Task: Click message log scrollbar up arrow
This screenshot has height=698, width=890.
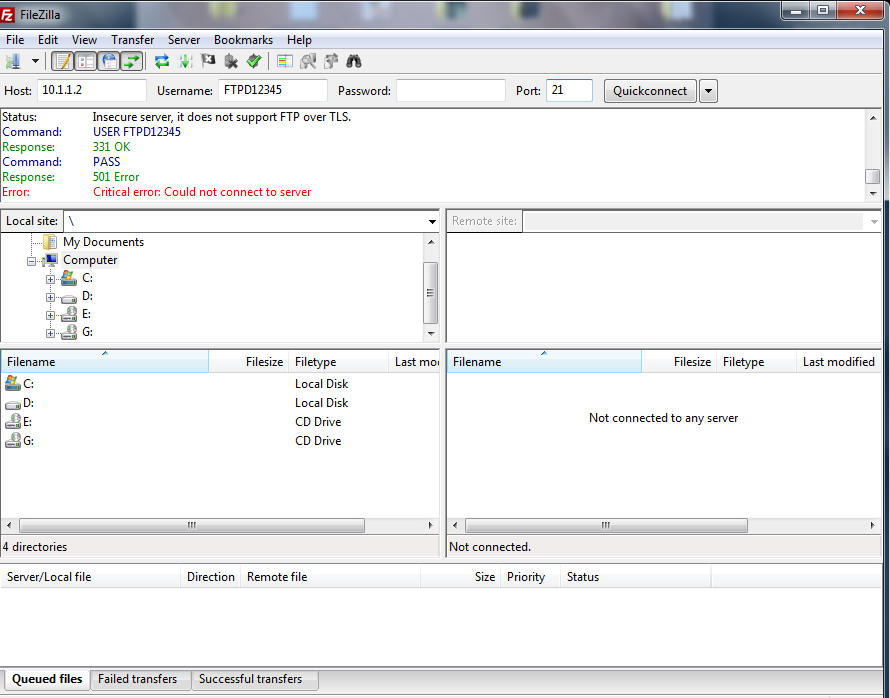Action: 873,118
